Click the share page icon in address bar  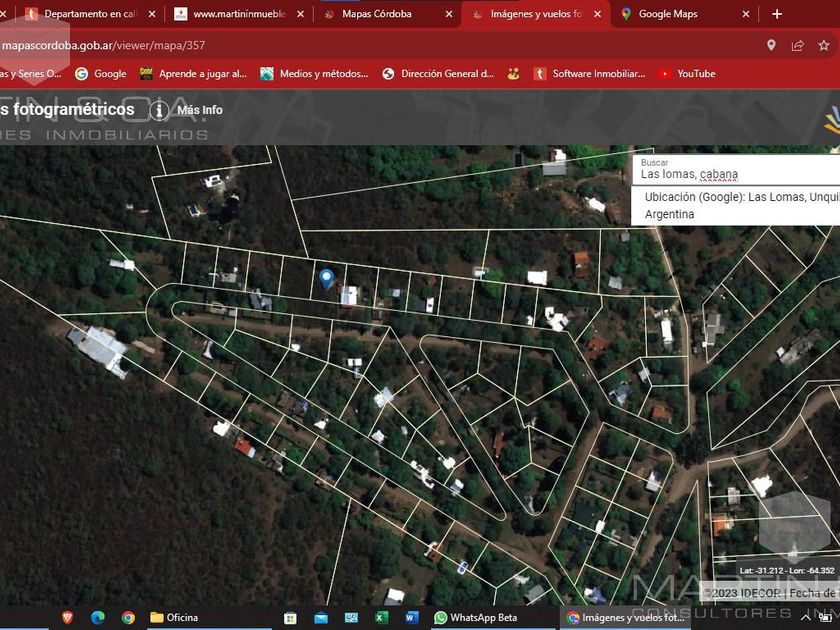click(x=797, y=45)
